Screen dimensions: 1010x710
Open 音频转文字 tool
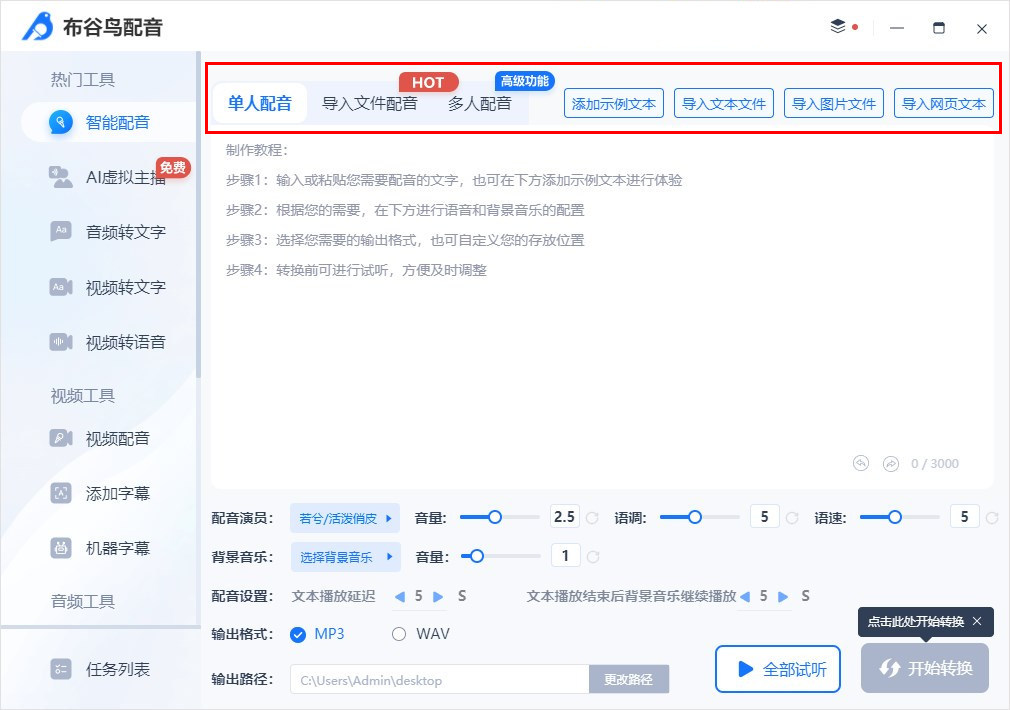coord(110,232)
